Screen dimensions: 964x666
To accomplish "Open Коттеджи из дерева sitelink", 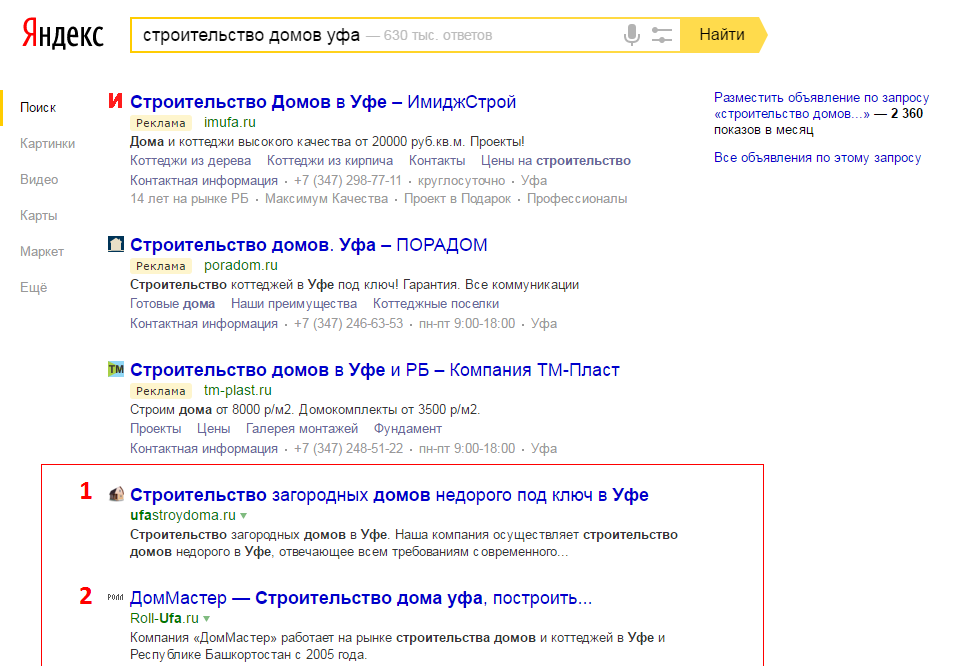I will click(x=191, y=161).
